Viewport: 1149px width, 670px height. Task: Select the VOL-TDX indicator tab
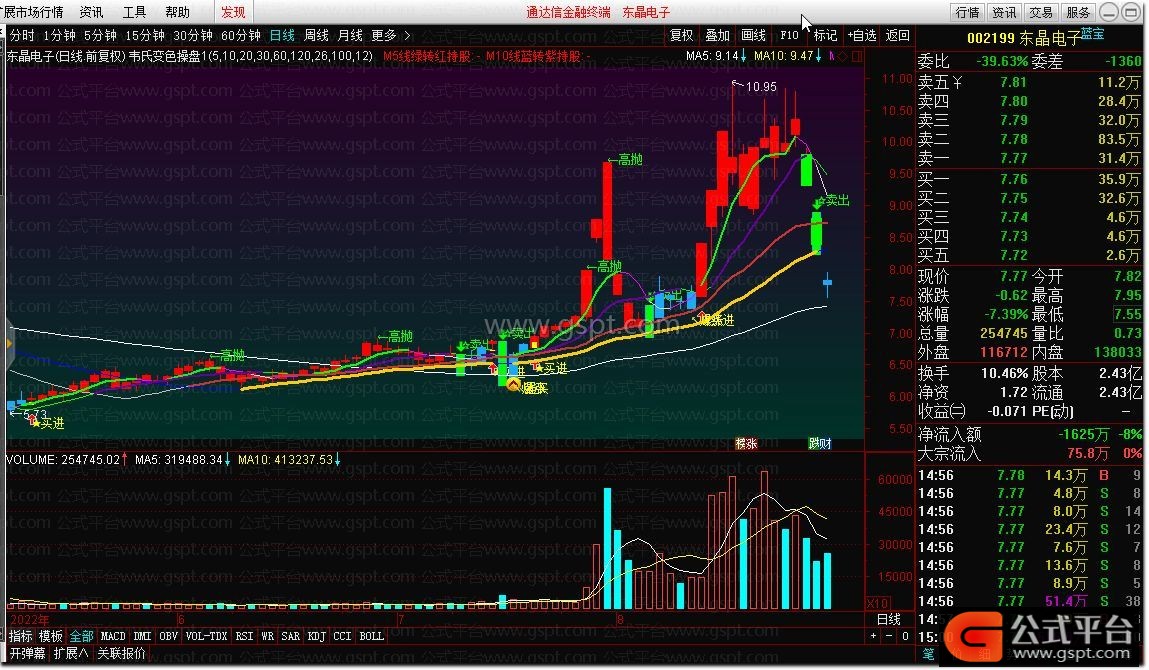pos(207,636)
